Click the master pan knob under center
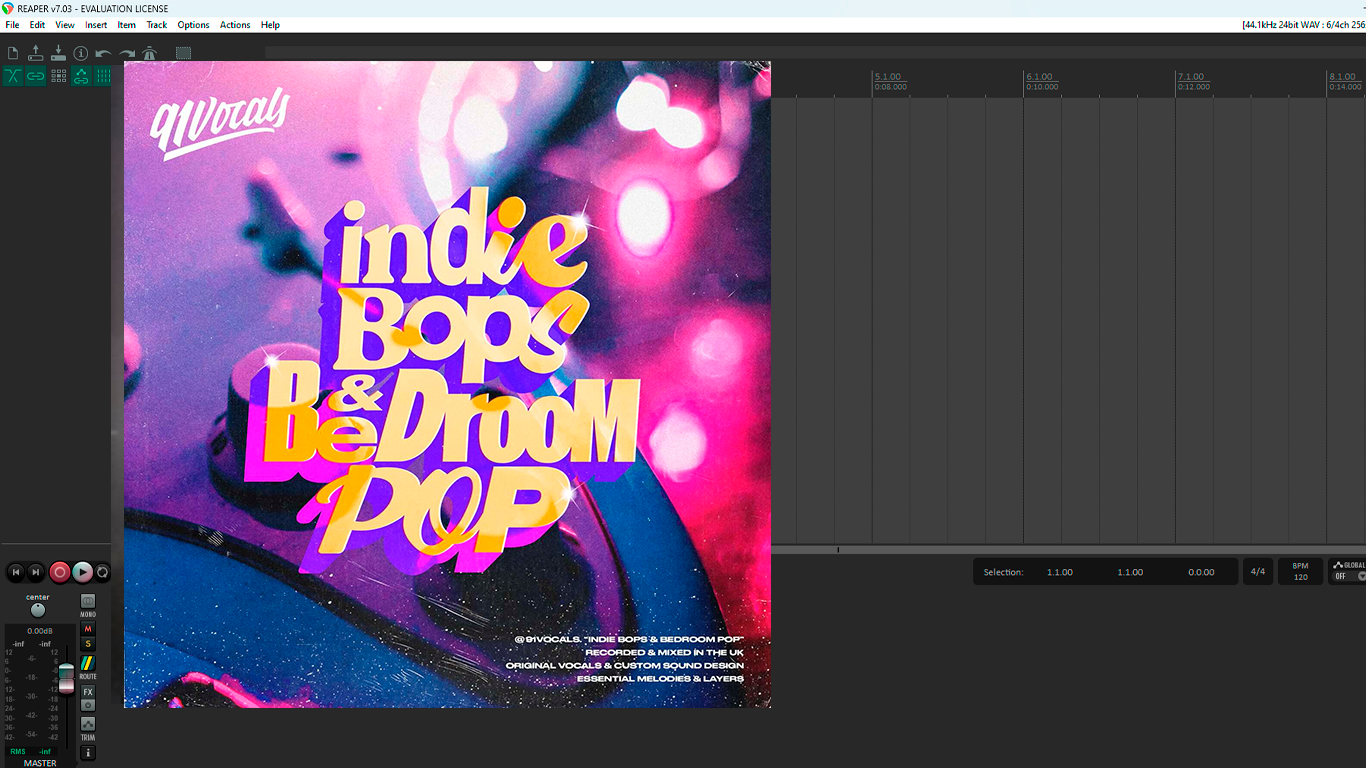Image resolution: width=1366 pixels, height=768 pixels. (38, 610)
